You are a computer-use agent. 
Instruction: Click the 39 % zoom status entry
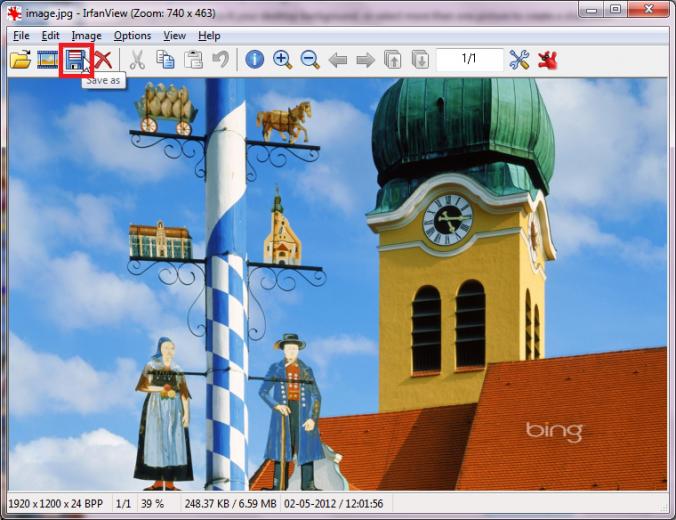pos(152,504)
